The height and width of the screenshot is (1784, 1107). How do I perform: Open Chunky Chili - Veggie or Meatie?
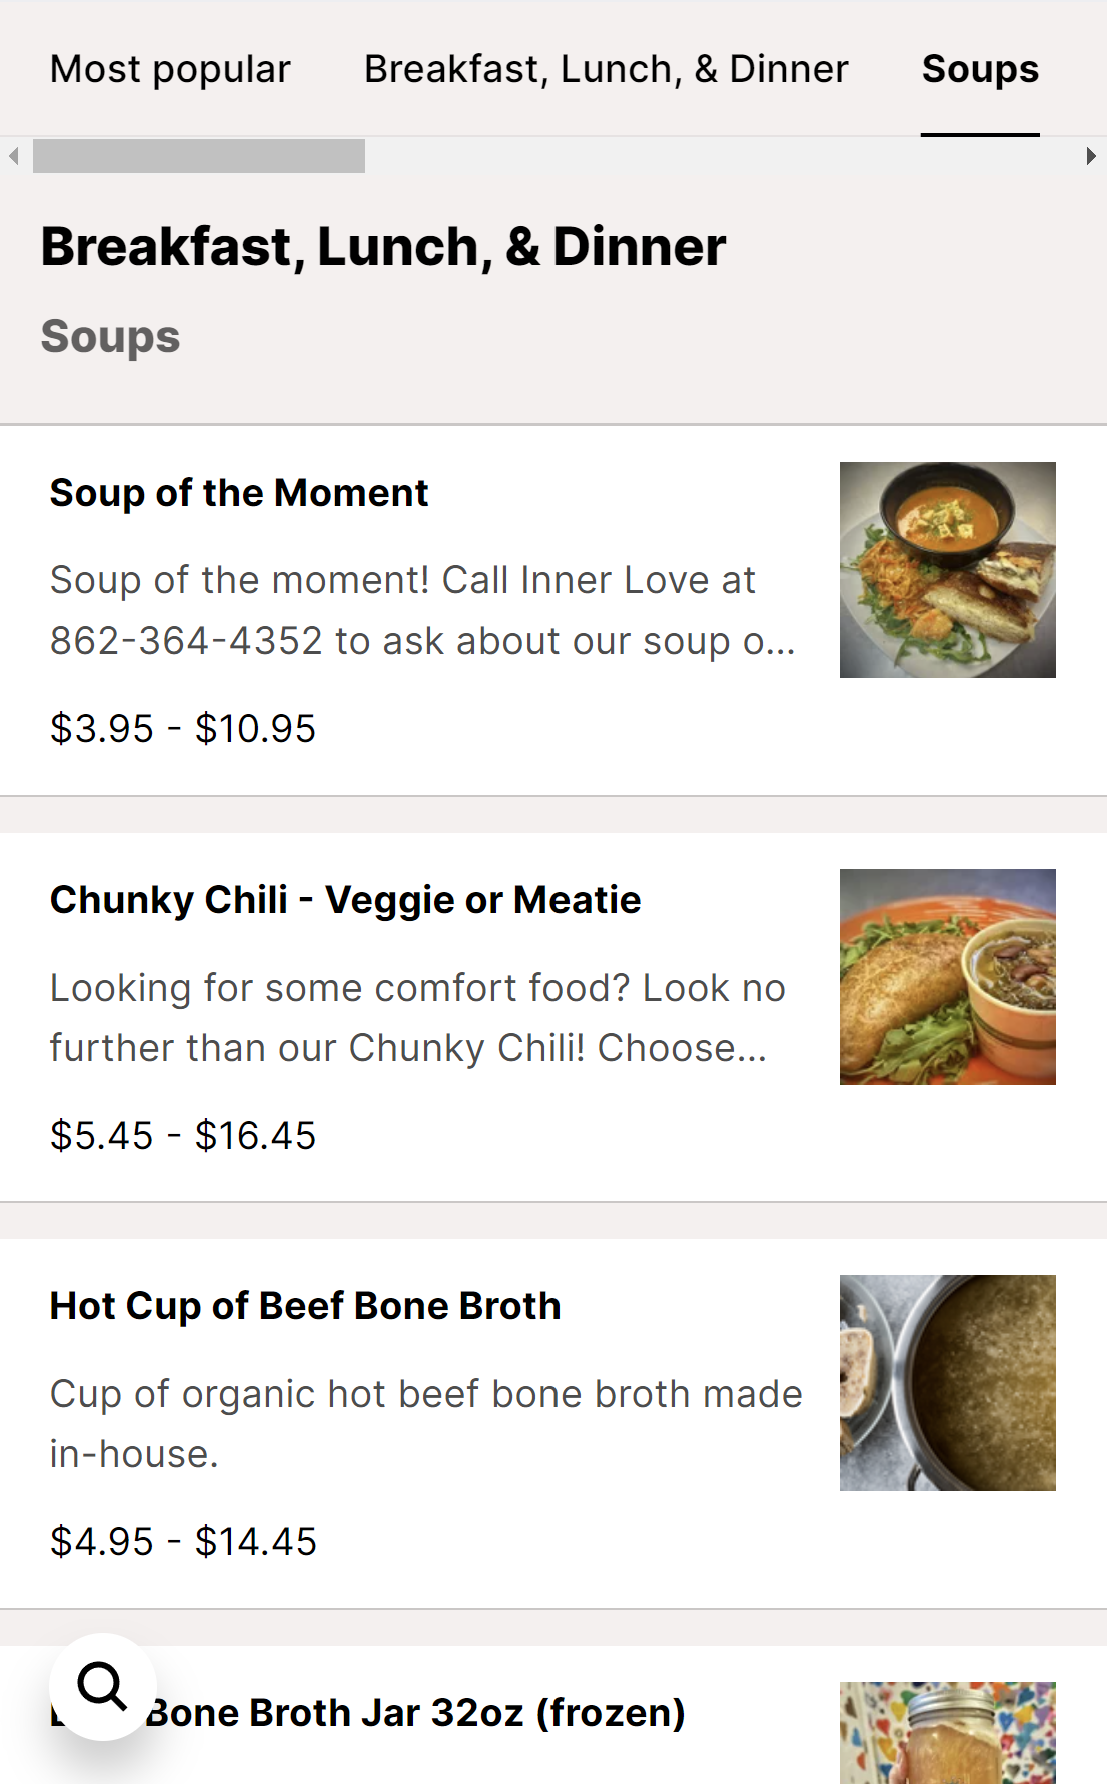345,900
